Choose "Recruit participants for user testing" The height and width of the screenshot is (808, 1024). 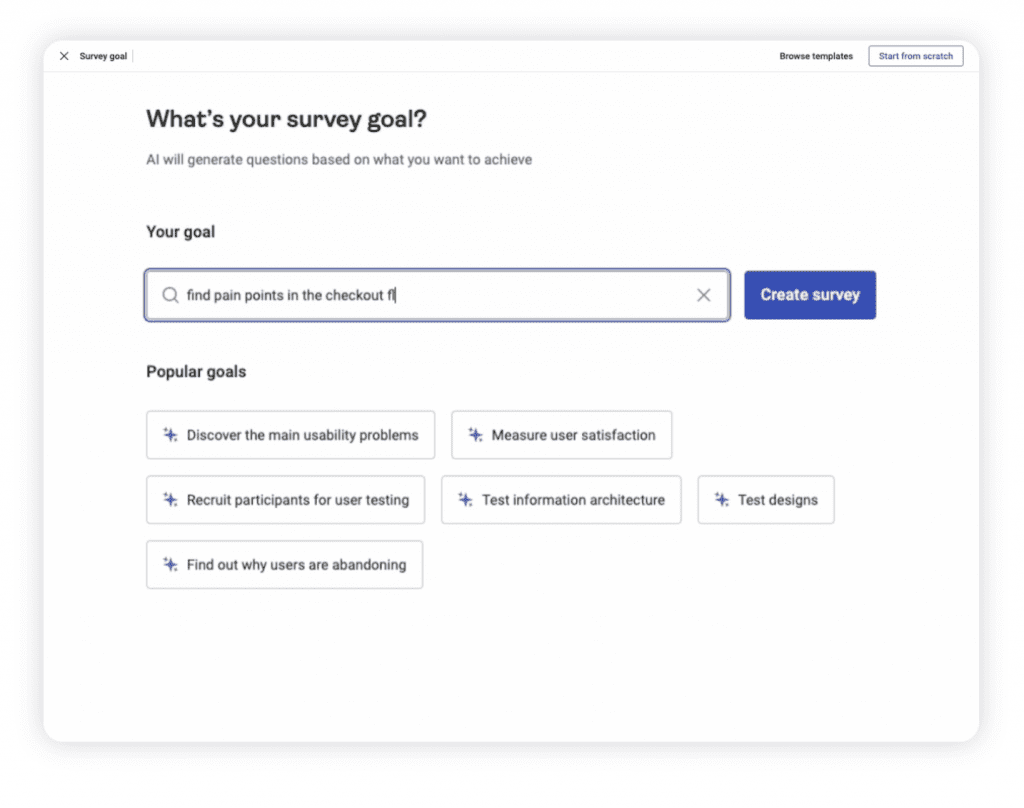285,499
